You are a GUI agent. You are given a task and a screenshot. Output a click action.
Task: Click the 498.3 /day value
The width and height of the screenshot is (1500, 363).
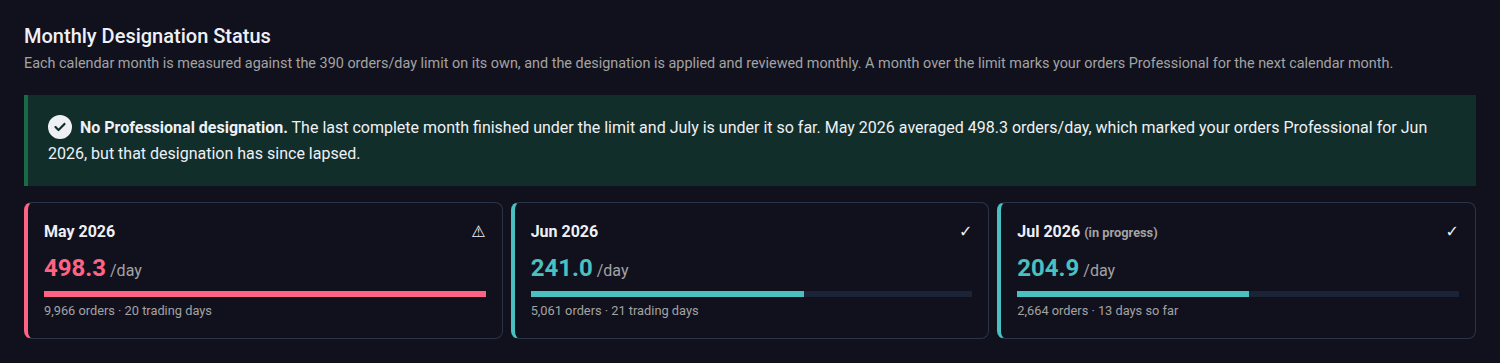[93, 268]
